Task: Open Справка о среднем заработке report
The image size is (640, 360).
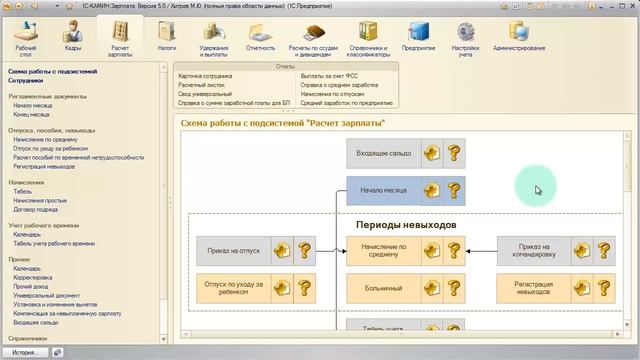Action: click(339, 85)
